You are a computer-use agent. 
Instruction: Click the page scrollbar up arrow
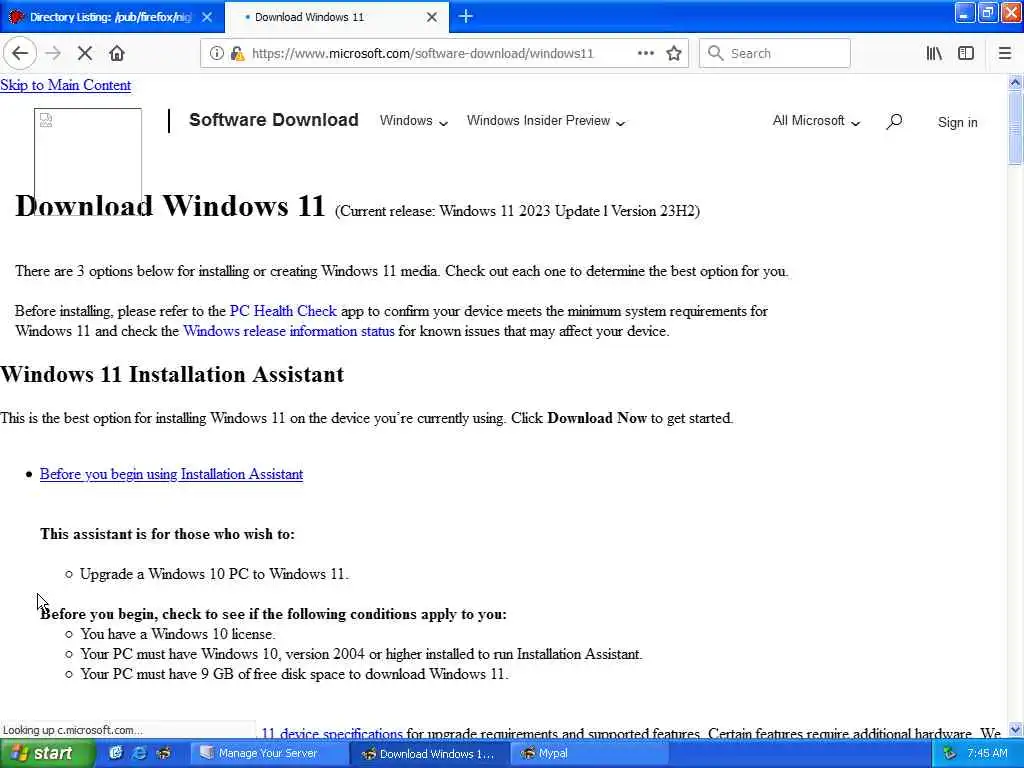[1015, 82]
